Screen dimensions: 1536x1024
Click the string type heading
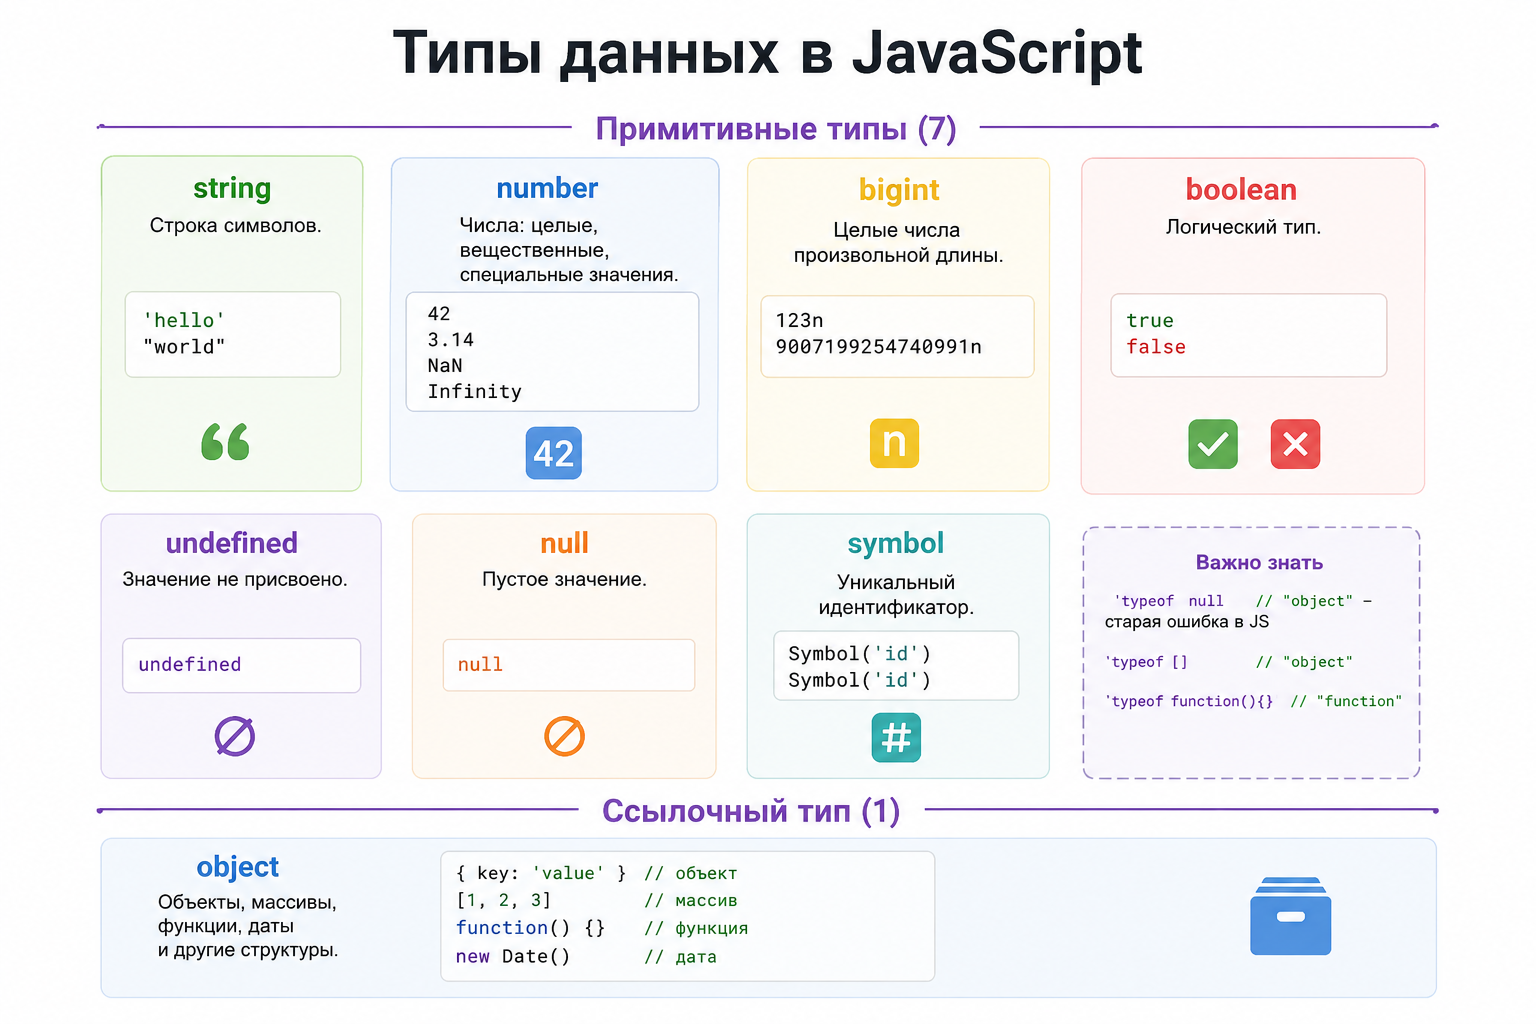point(232,188)
